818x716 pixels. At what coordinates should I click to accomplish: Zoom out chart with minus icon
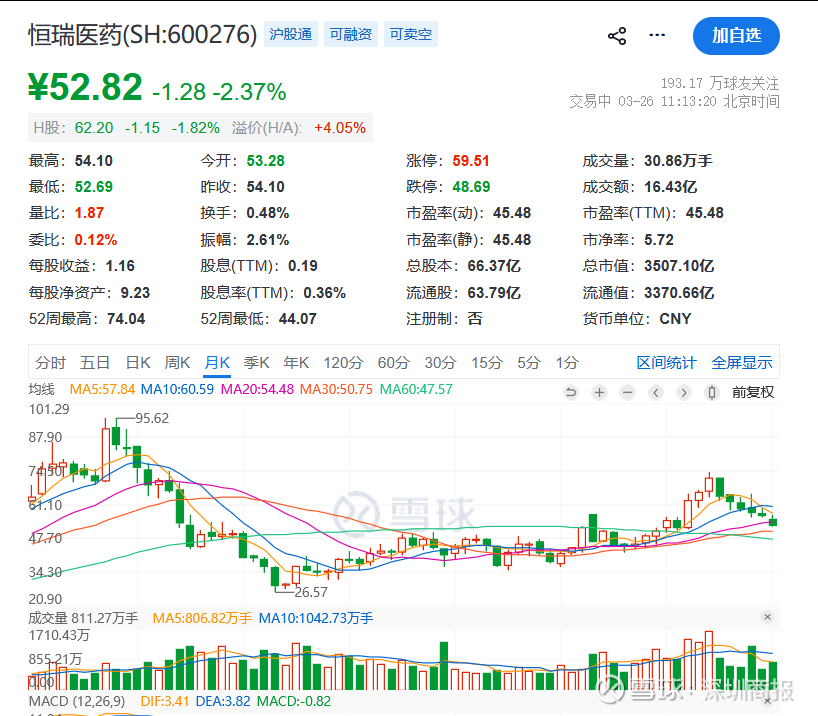click(628, 392)
